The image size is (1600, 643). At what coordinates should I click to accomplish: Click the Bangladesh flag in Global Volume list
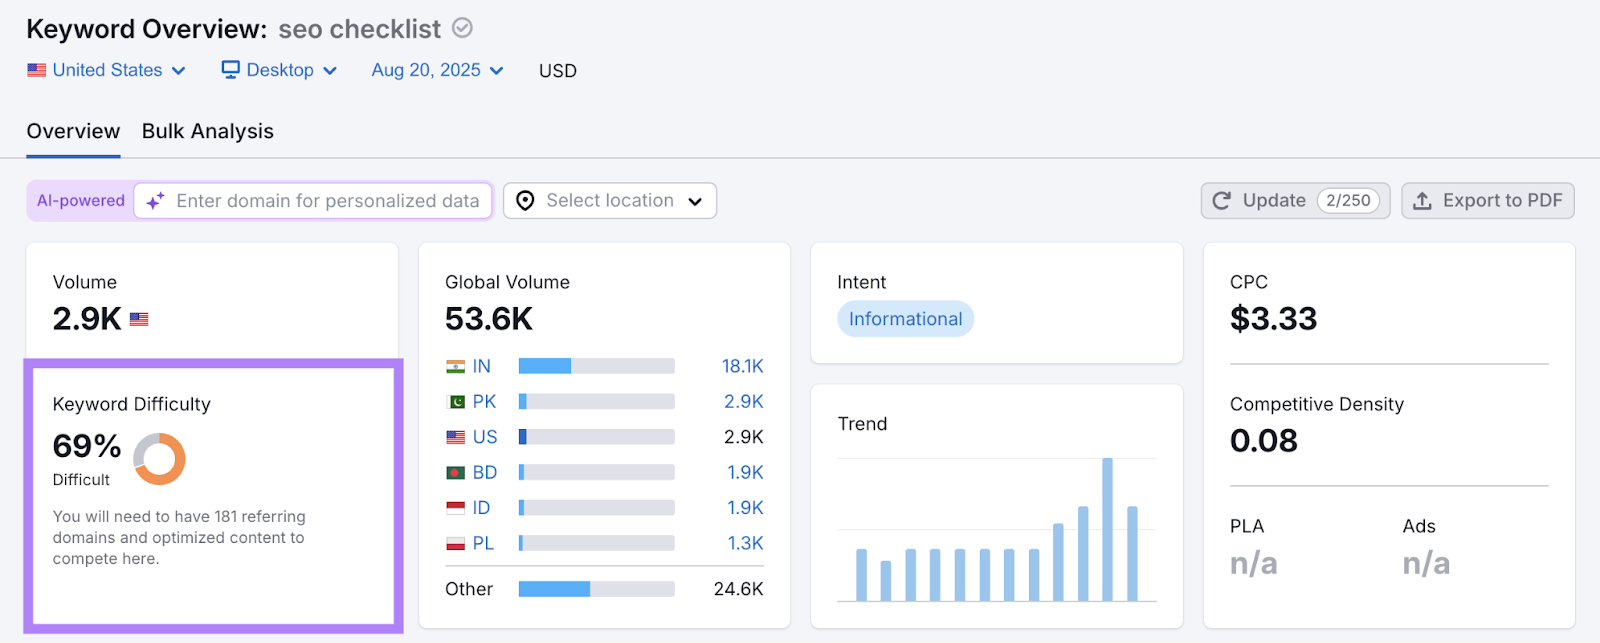click(456, 473)
